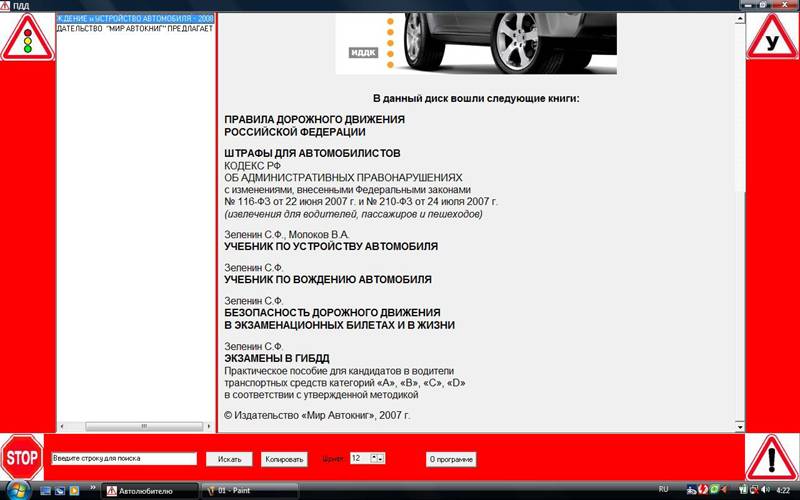Click the Копировать copy button
Image resolution: width=800 pixels, height=500 pixels.
[x=284, y=459]
